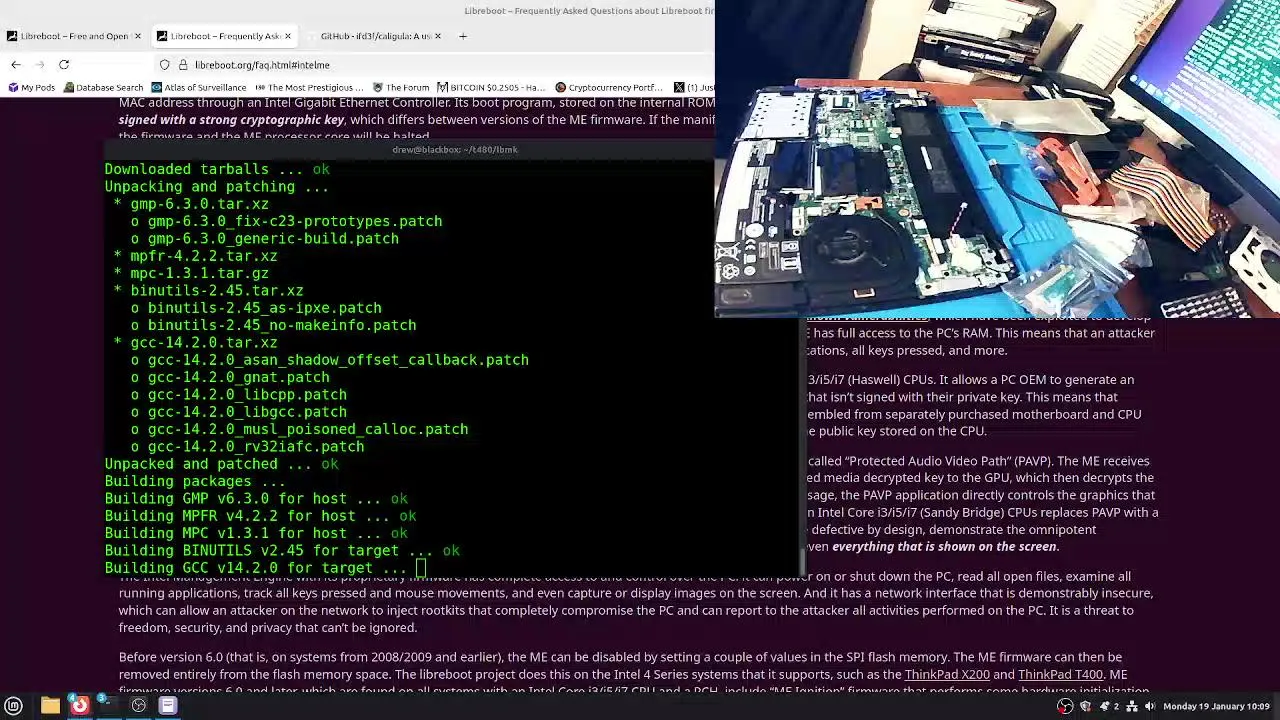Viewport: 1280px width, 720px height.
Task: Click 'everything that is shown on the screen' text
Action: point(944,547)
